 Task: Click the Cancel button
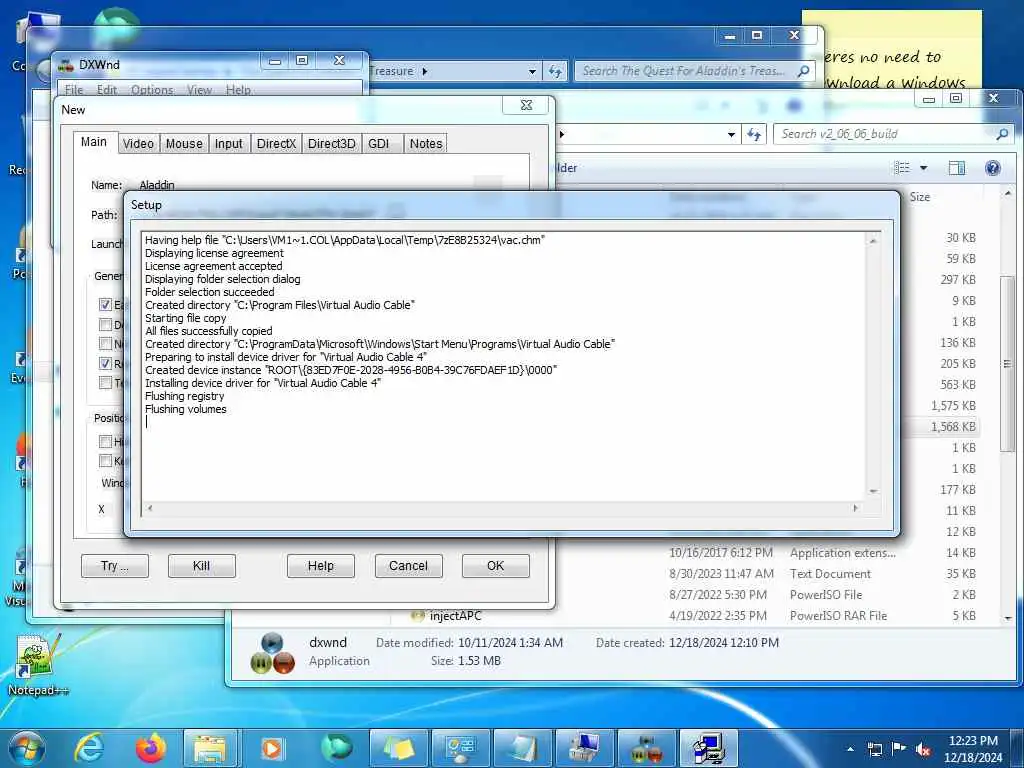pyautogui.click(x=408, y=566)
